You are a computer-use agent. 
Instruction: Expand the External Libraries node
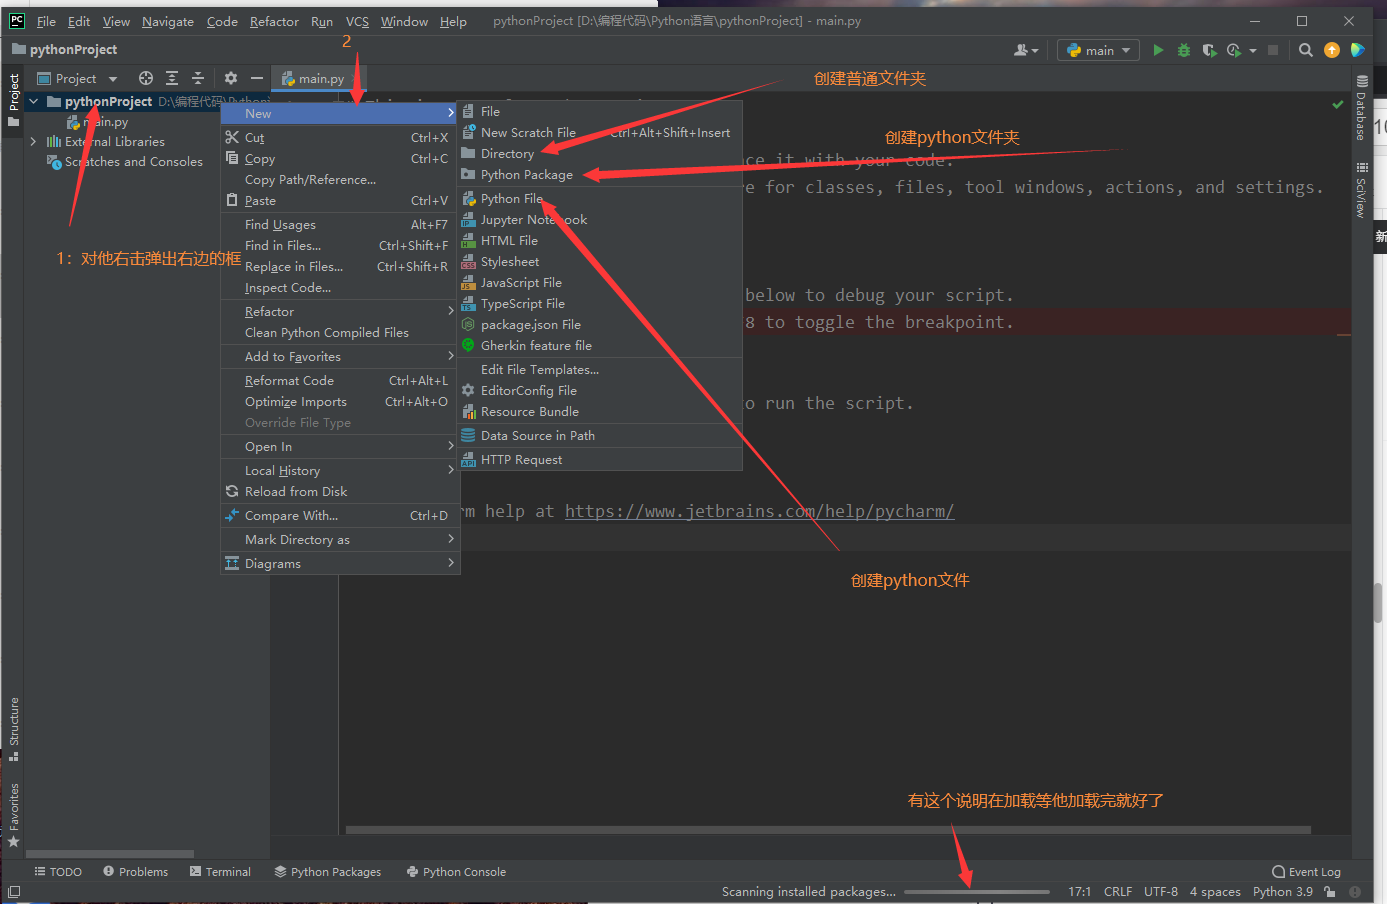click(x=34, y=142)
